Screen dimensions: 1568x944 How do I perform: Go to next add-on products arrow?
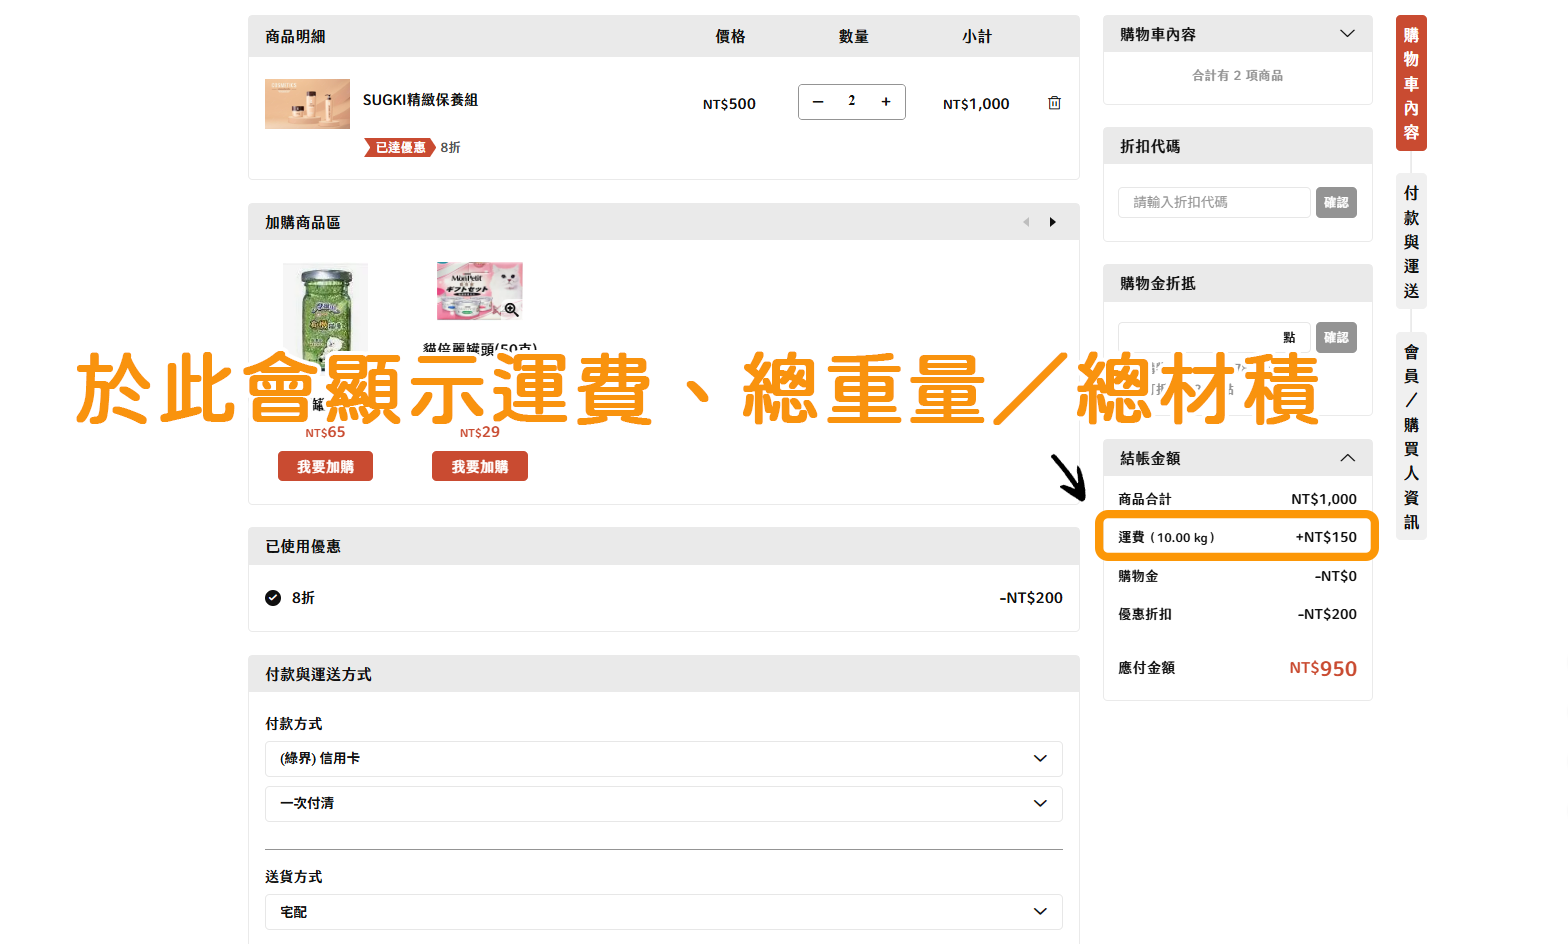tap(1053, 222)
